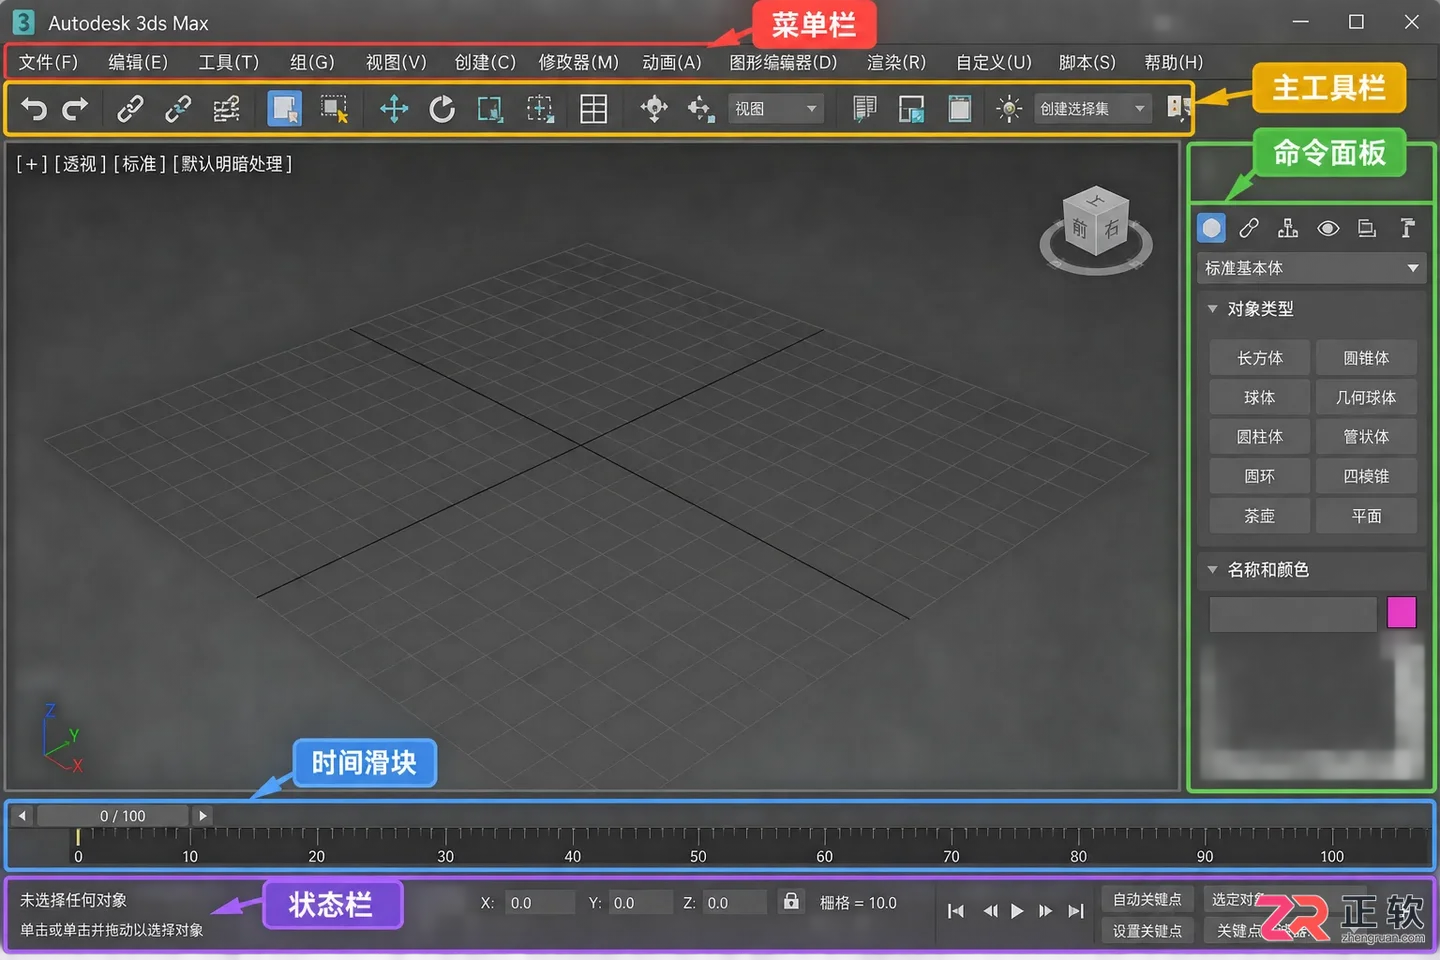
Task: Open the 脚本(S) menu
Action: coord(1087,62)
